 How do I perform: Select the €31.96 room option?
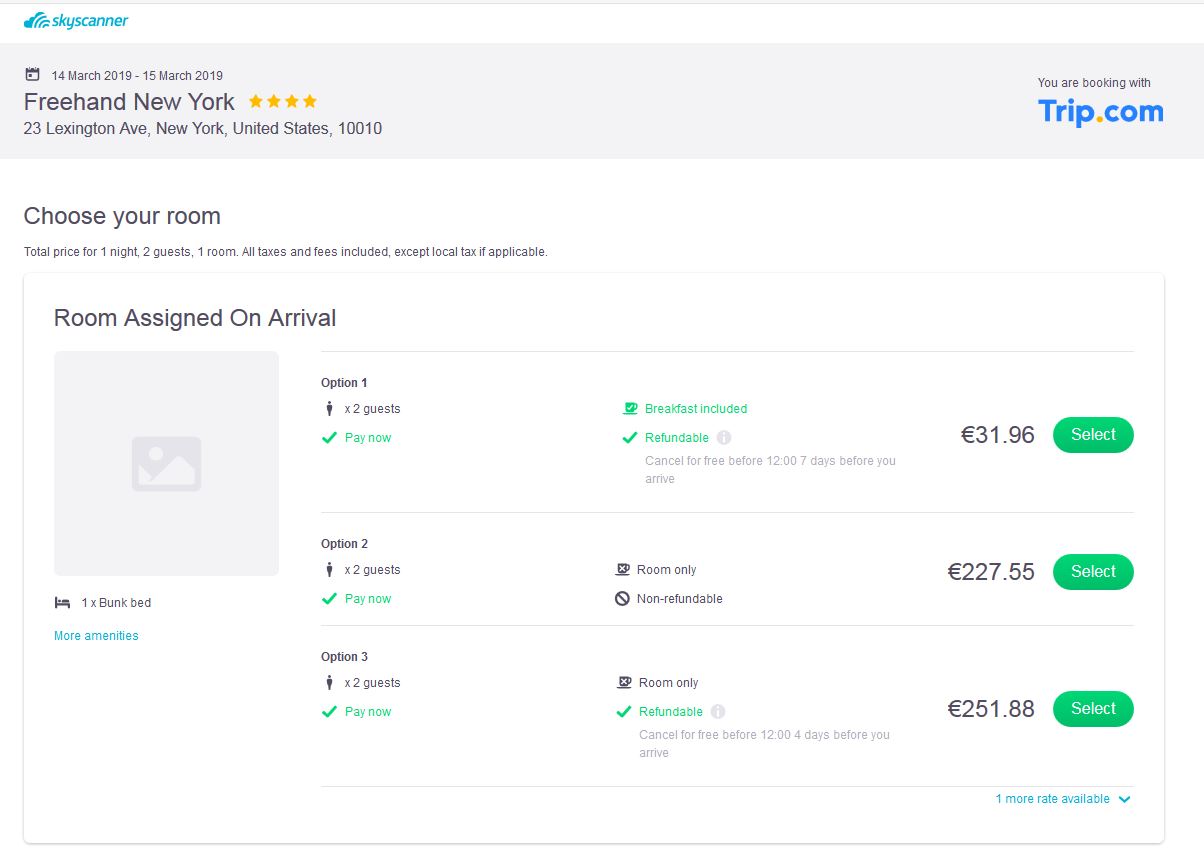click(x=1093, y=435)
